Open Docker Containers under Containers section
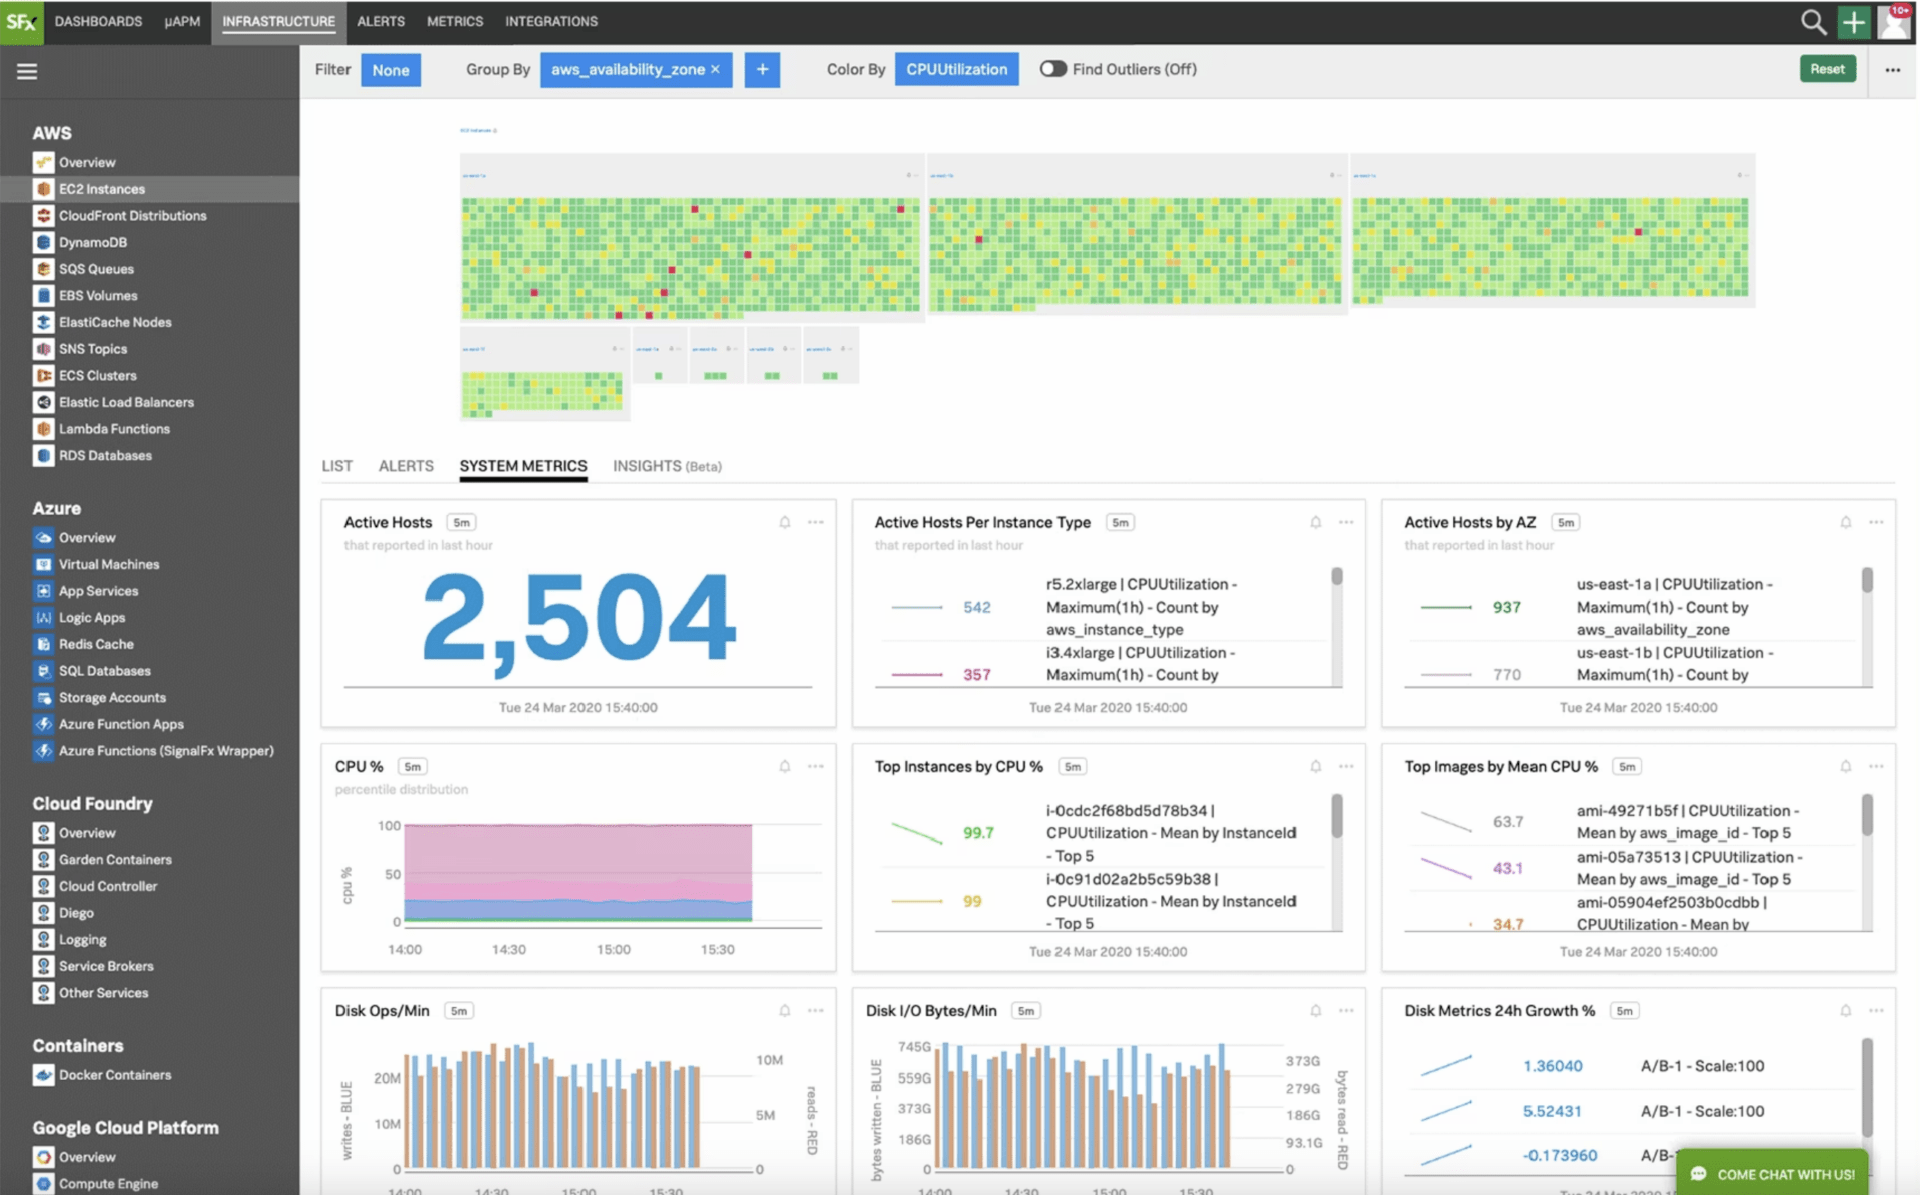The height and width of the screenshot is (1195, 1920). pos(113,1074)
